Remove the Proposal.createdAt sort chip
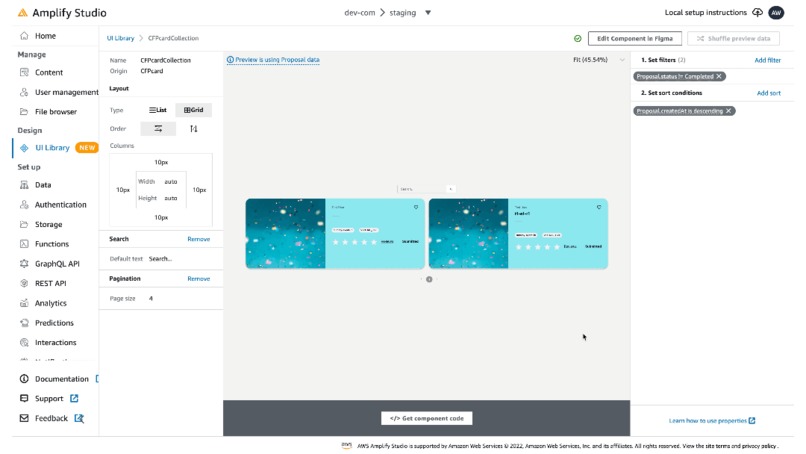 pos(728,111)
